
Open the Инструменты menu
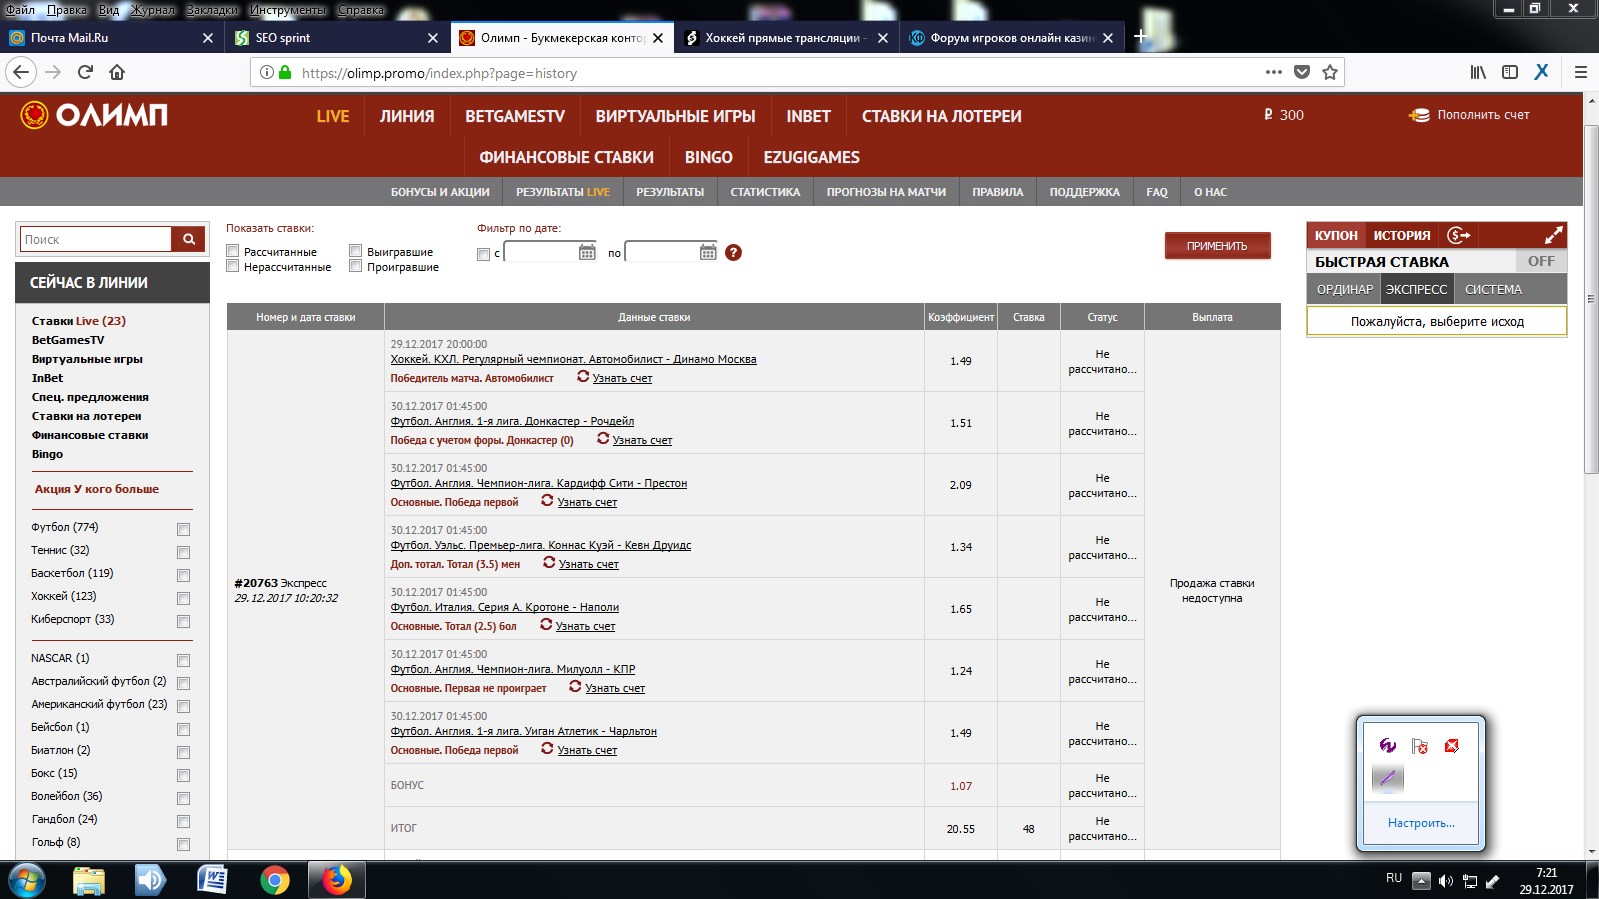tap(288, 10)
